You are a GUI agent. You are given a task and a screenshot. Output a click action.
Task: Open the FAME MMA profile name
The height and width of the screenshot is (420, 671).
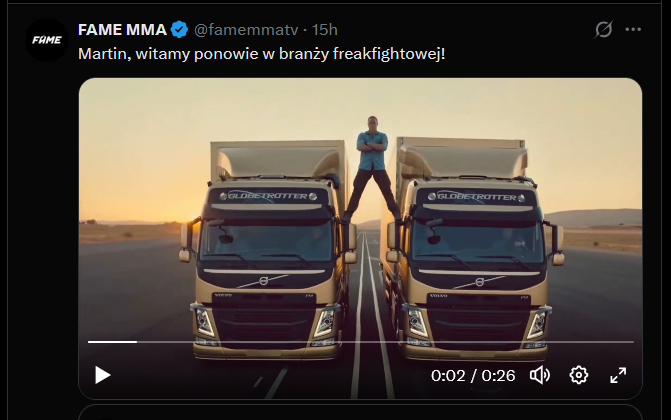[121, 29]
